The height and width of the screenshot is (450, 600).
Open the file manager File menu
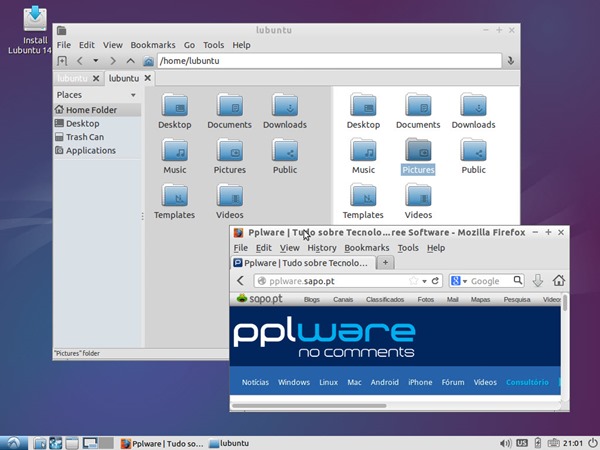point(64,45)
